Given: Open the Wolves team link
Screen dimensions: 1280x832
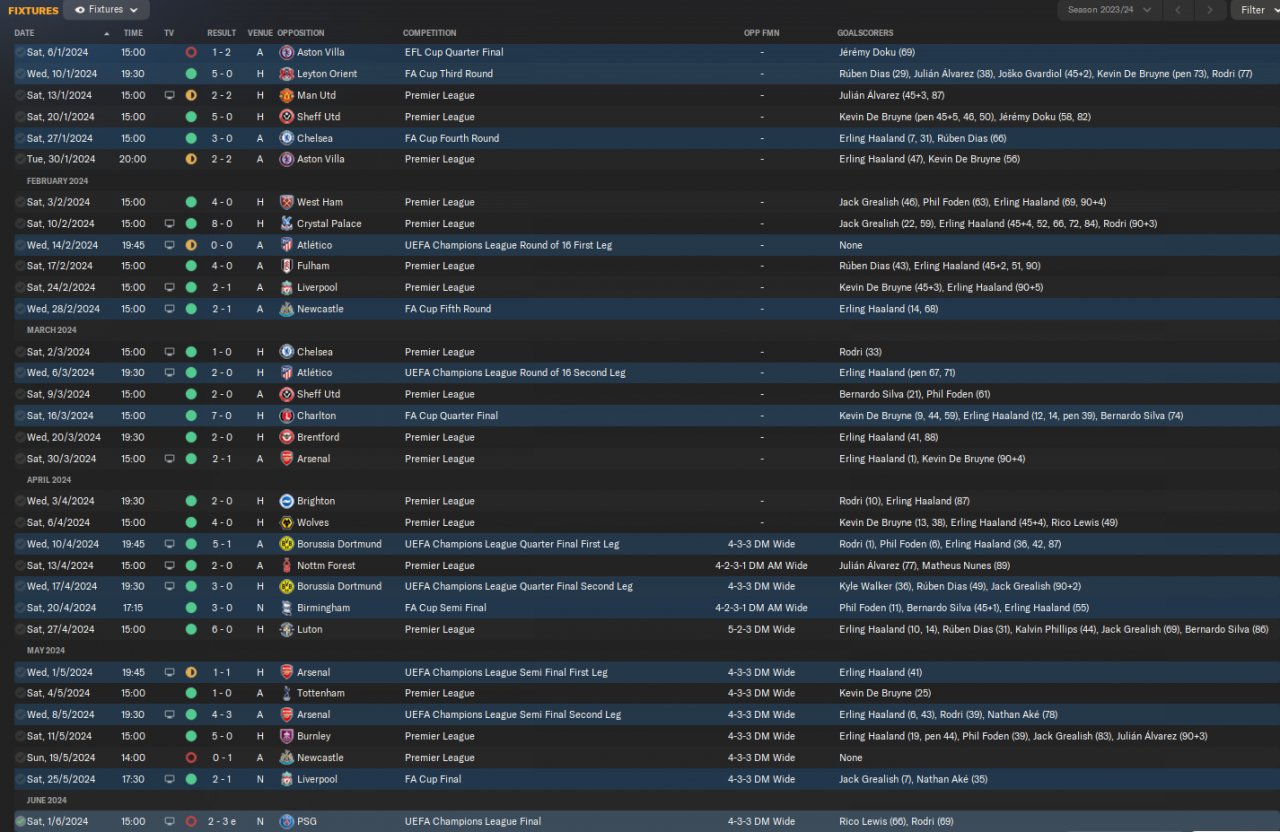Looking at the screenshot, I should point(313,522).
